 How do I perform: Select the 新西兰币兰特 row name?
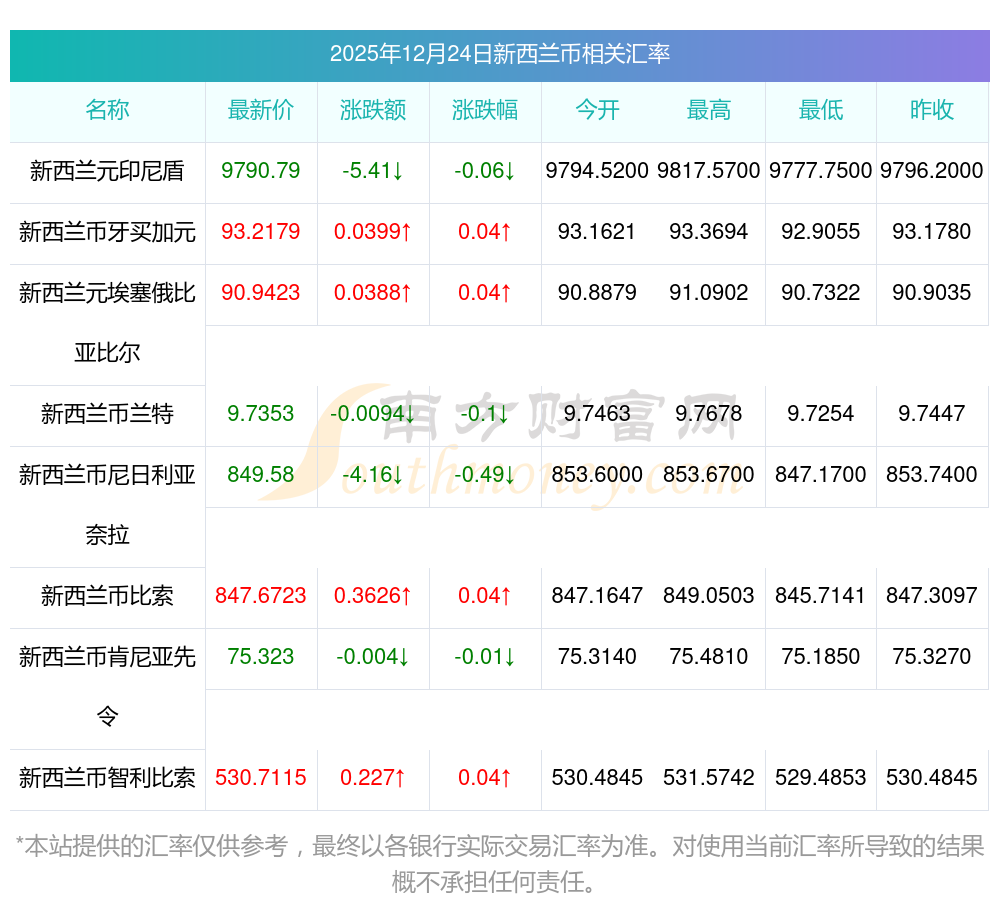point(107,414)
